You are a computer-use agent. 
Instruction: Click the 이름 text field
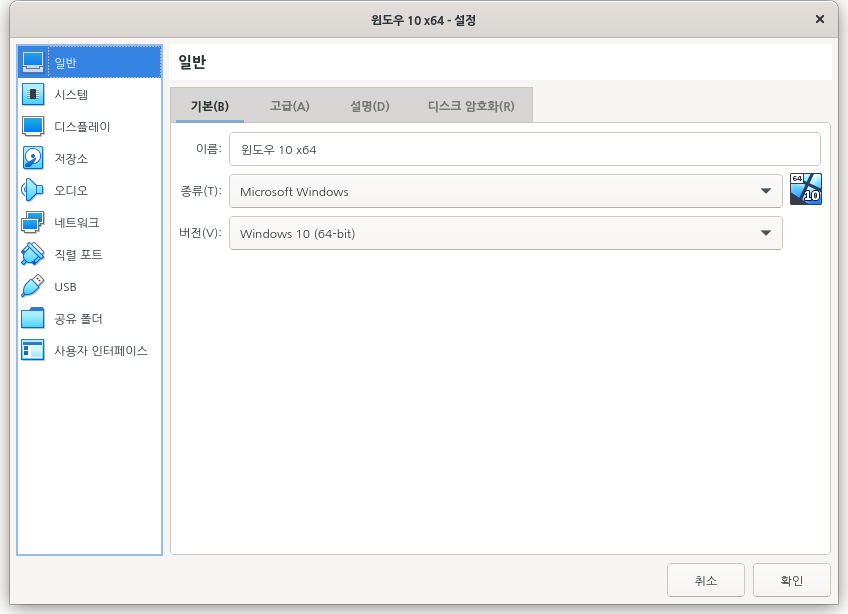tap(525, 149)
